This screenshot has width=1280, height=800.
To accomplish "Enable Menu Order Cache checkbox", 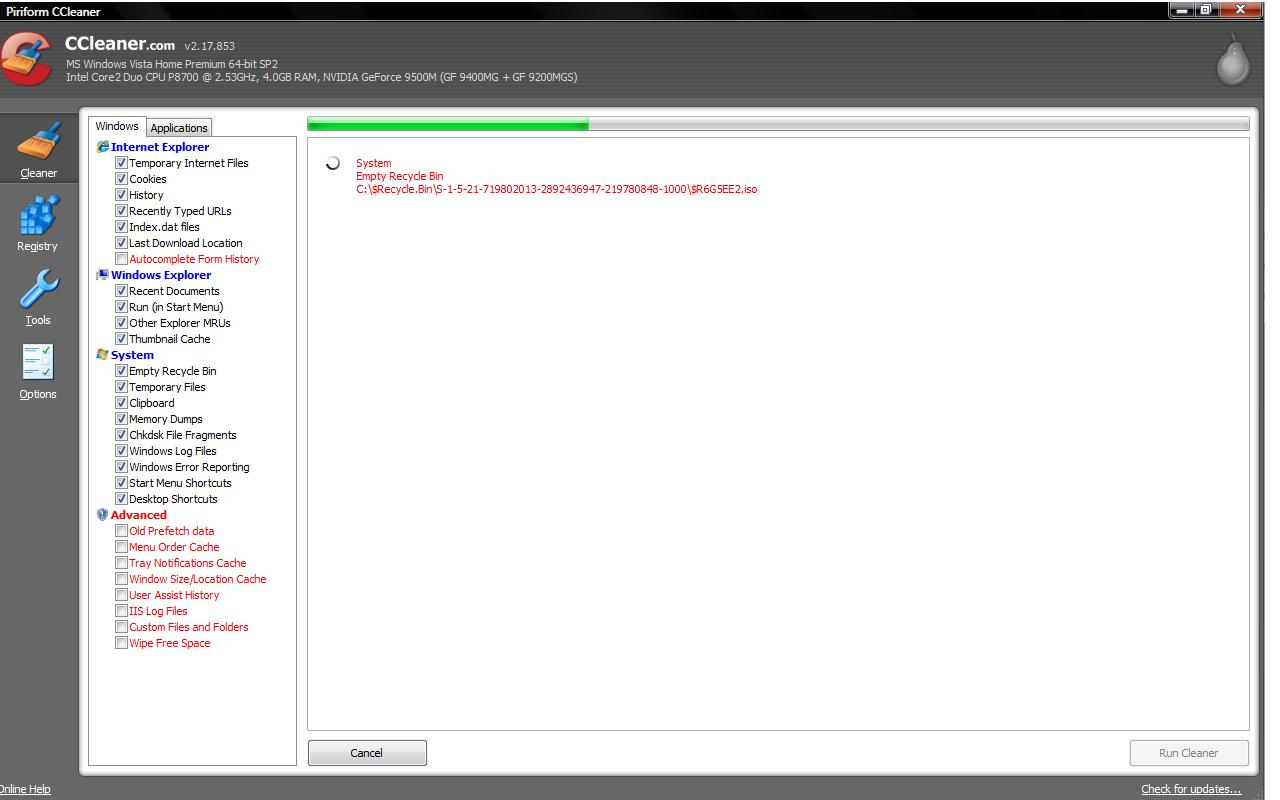I will tap(121, 547).
